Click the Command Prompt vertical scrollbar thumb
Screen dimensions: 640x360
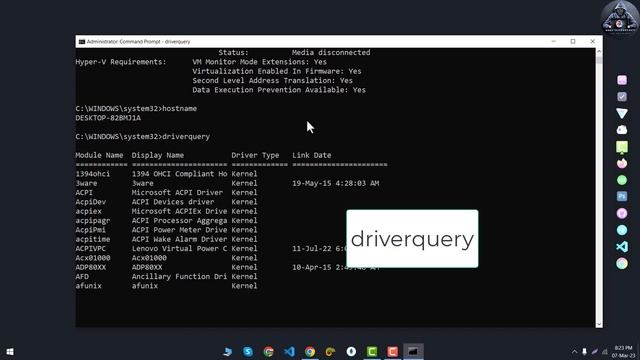coord(599,60)
